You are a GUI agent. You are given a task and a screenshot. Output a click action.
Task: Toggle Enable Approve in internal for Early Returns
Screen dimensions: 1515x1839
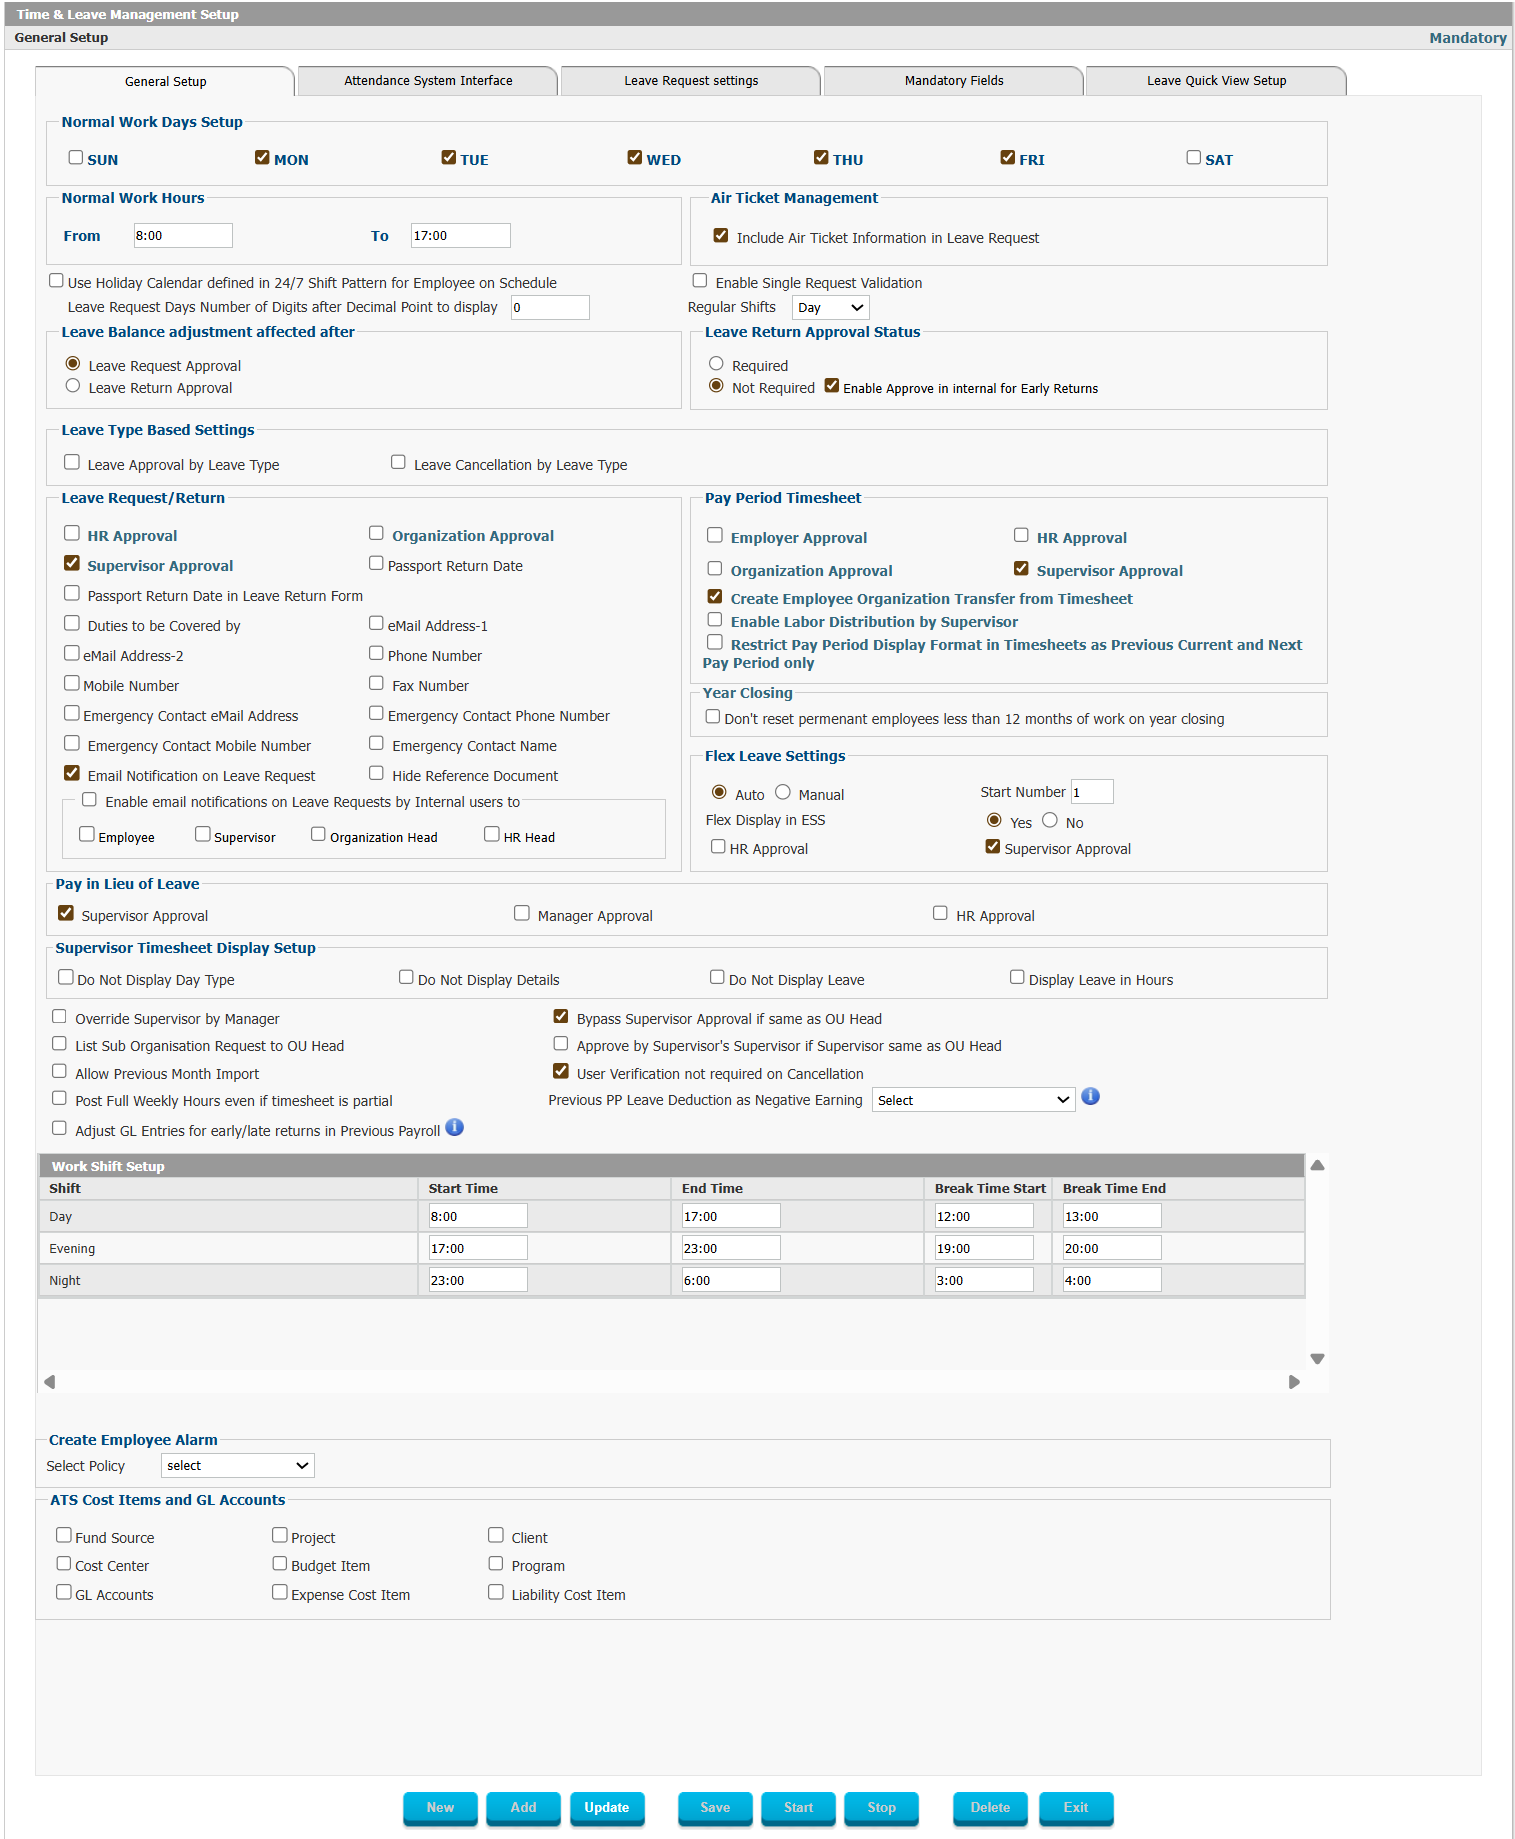click(832, 385)
